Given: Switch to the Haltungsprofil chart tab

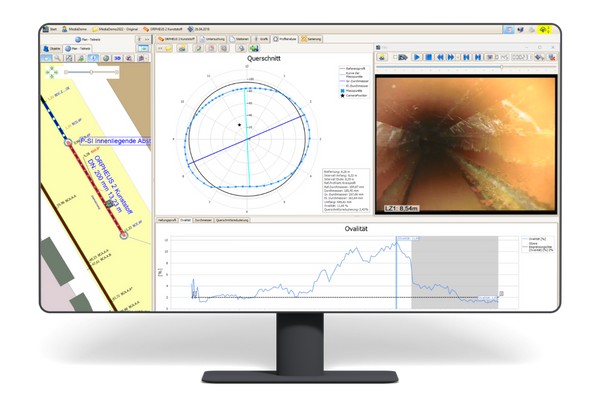Looking at the screenshot, I should coord(167,220).
